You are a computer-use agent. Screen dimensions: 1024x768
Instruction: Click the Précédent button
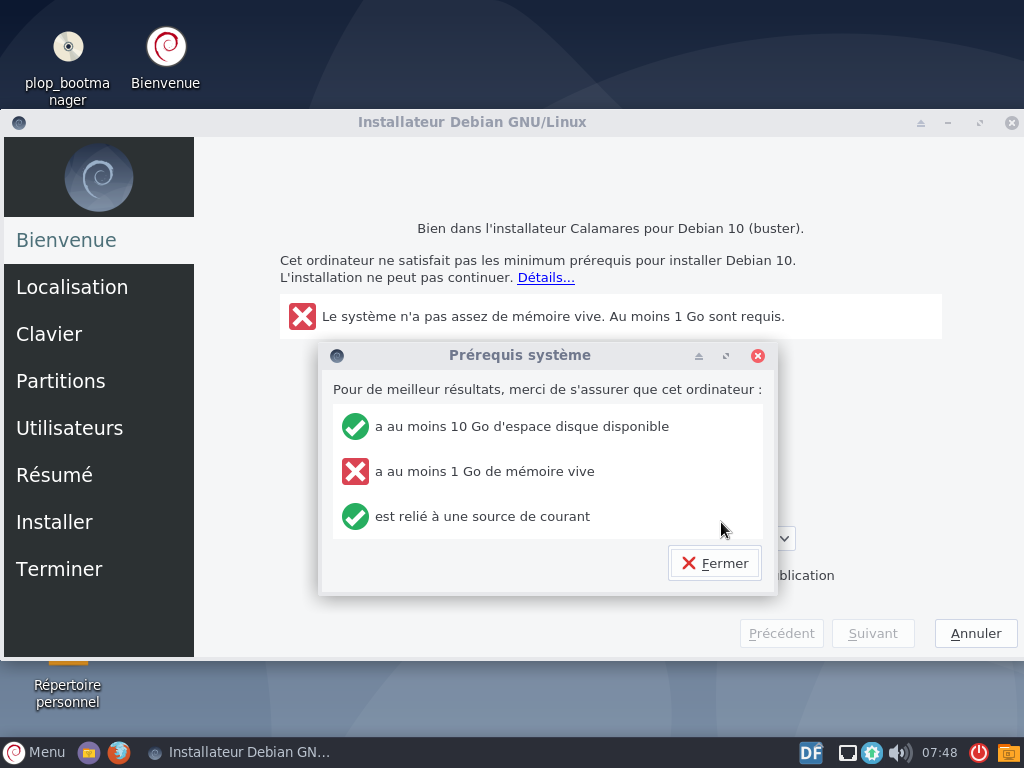[782, 633]
